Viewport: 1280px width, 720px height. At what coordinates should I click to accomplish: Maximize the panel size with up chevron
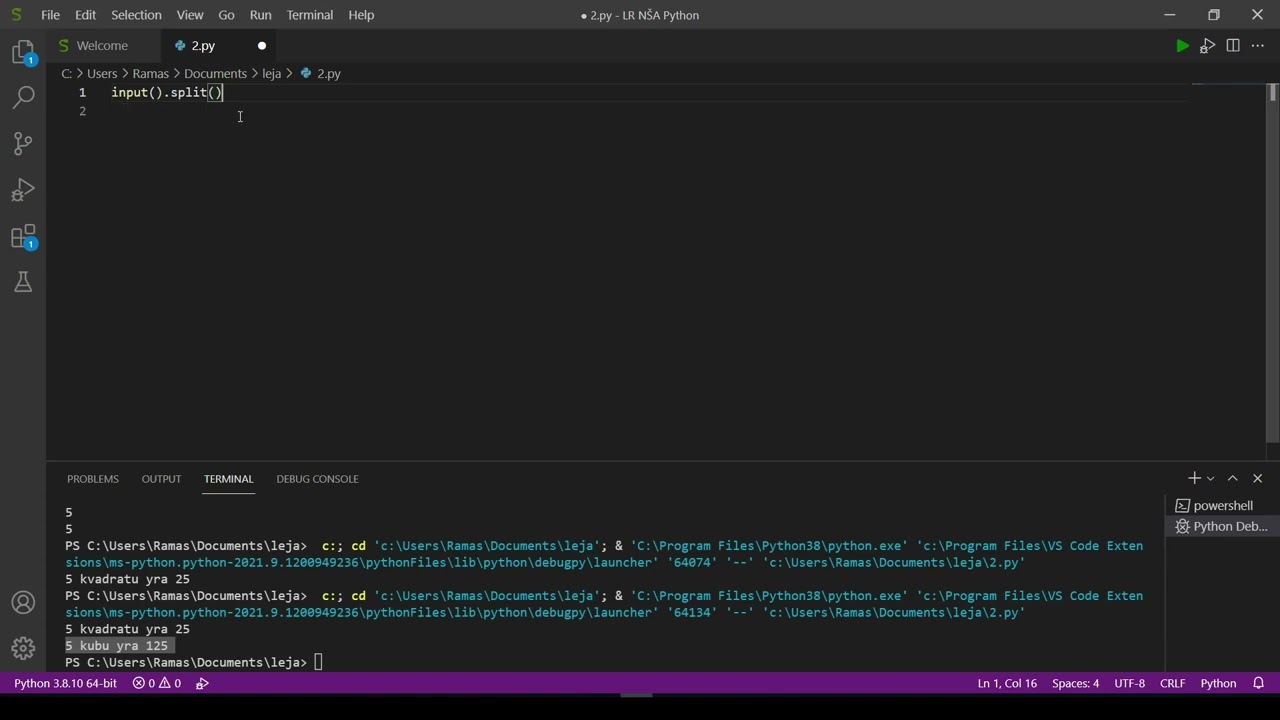point(1233,479)
